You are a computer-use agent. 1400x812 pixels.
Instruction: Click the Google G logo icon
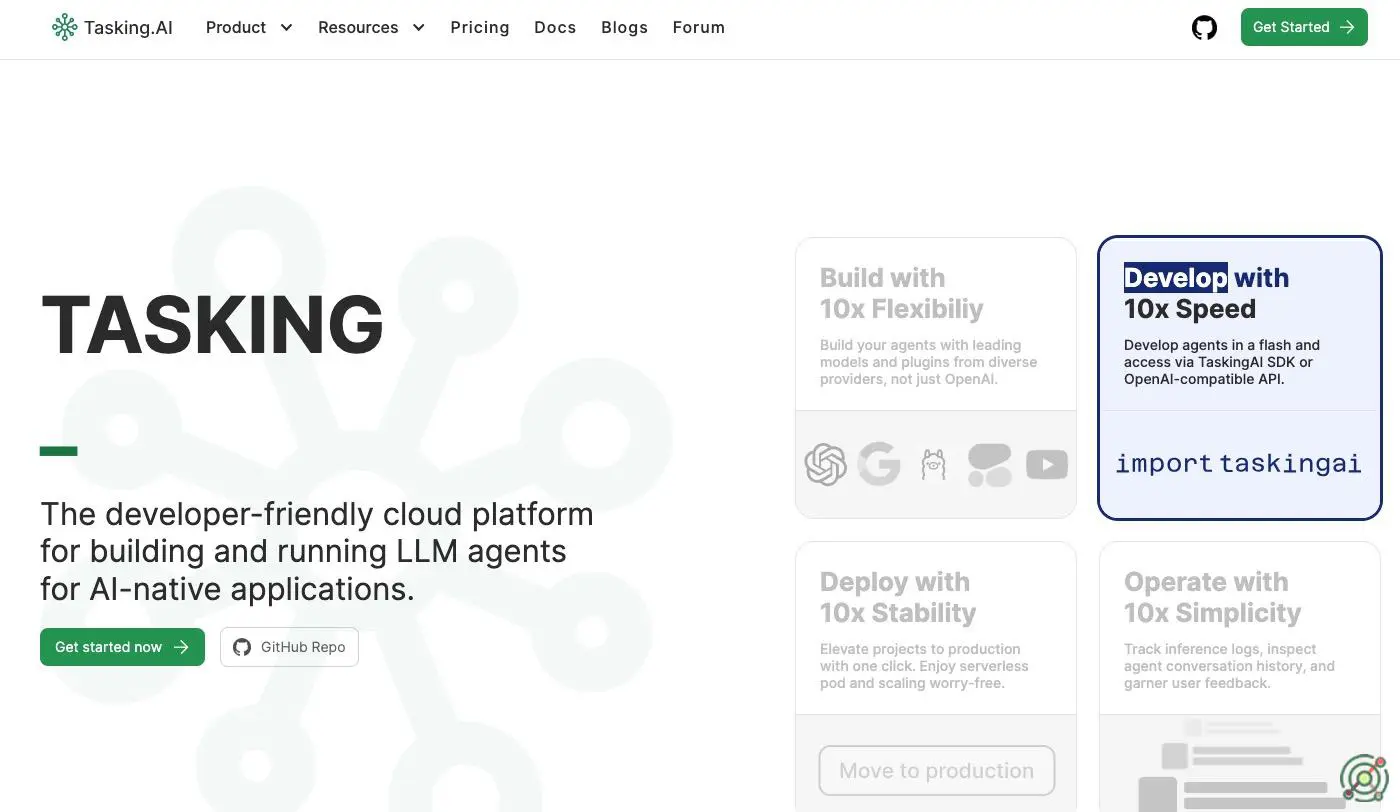click(879, 464)
